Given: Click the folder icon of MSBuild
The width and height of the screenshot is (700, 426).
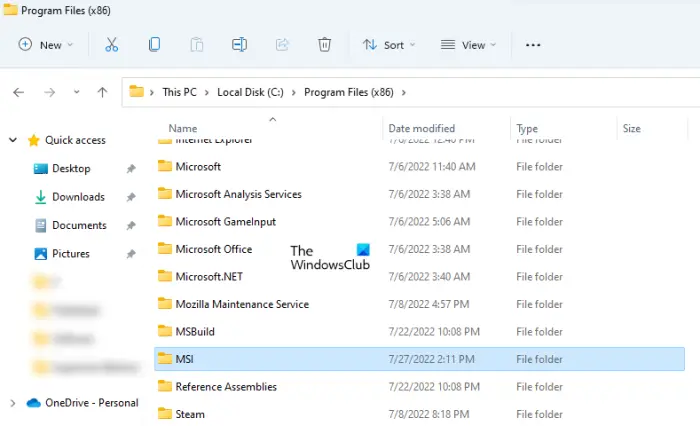Looking at the screenshot, I should click(x=165, y=331).
